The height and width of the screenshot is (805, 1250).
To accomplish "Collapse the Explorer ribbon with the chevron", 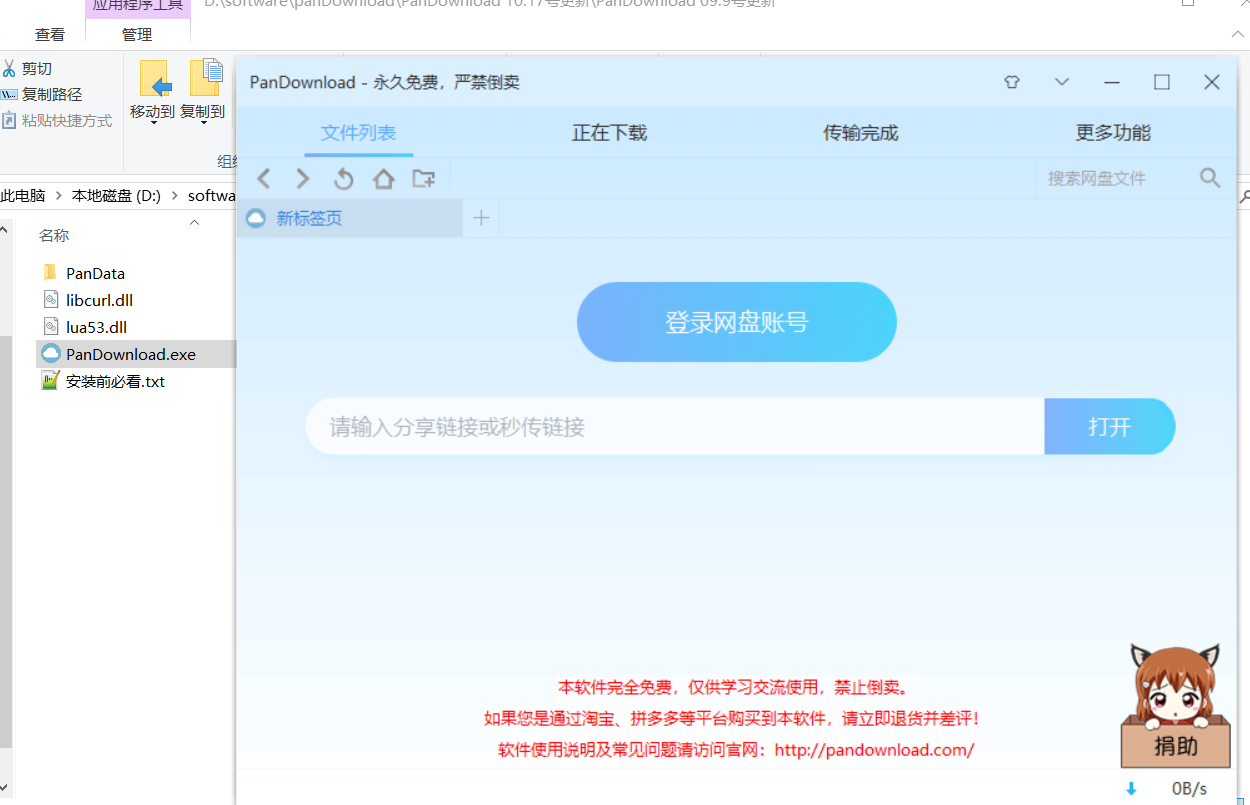I will 1237,34.
